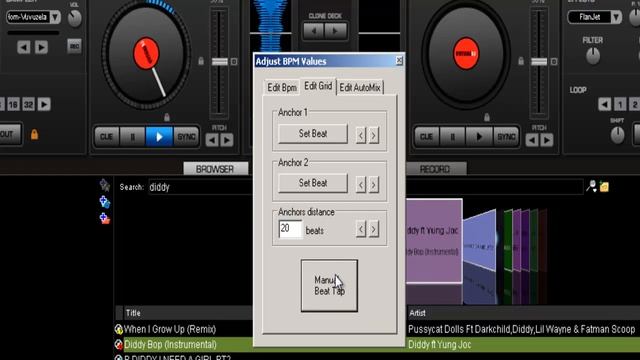This screenshot has height=360, width=640.
Task: Click the Manual Beat Tap button
Action: coord(329,286)
